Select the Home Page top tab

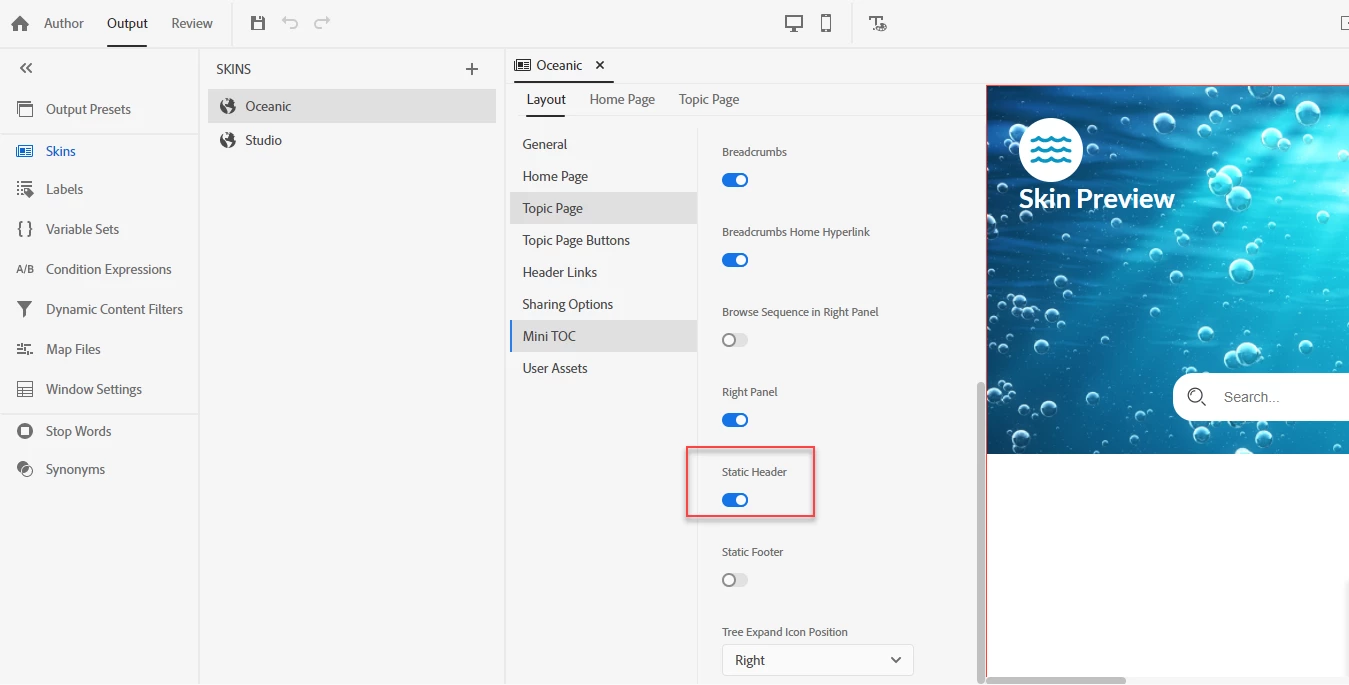pyautogui.click(x=622, y=99)
